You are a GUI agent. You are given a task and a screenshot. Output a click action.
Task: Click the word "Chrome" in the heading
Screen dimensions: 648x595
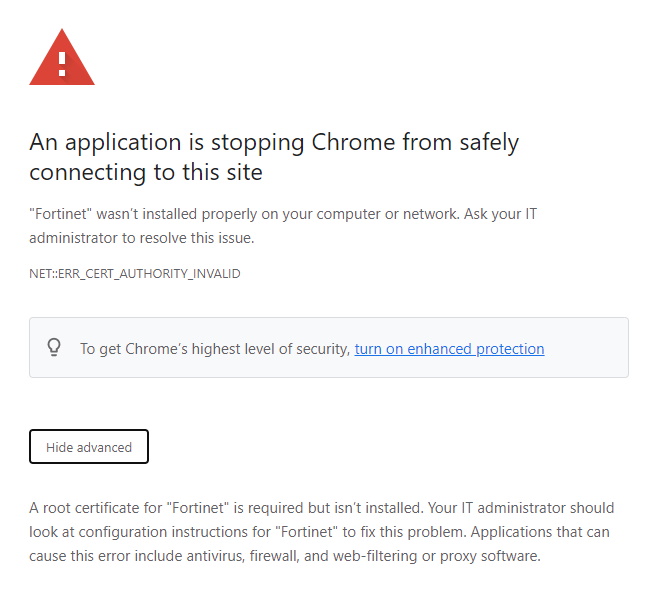[x=354, y=142]
